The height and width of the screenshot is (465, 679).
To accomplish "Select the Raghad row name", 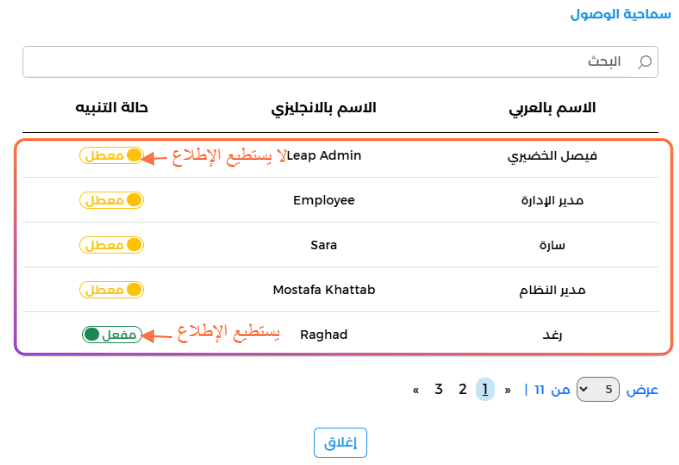I will coord(324,335).
